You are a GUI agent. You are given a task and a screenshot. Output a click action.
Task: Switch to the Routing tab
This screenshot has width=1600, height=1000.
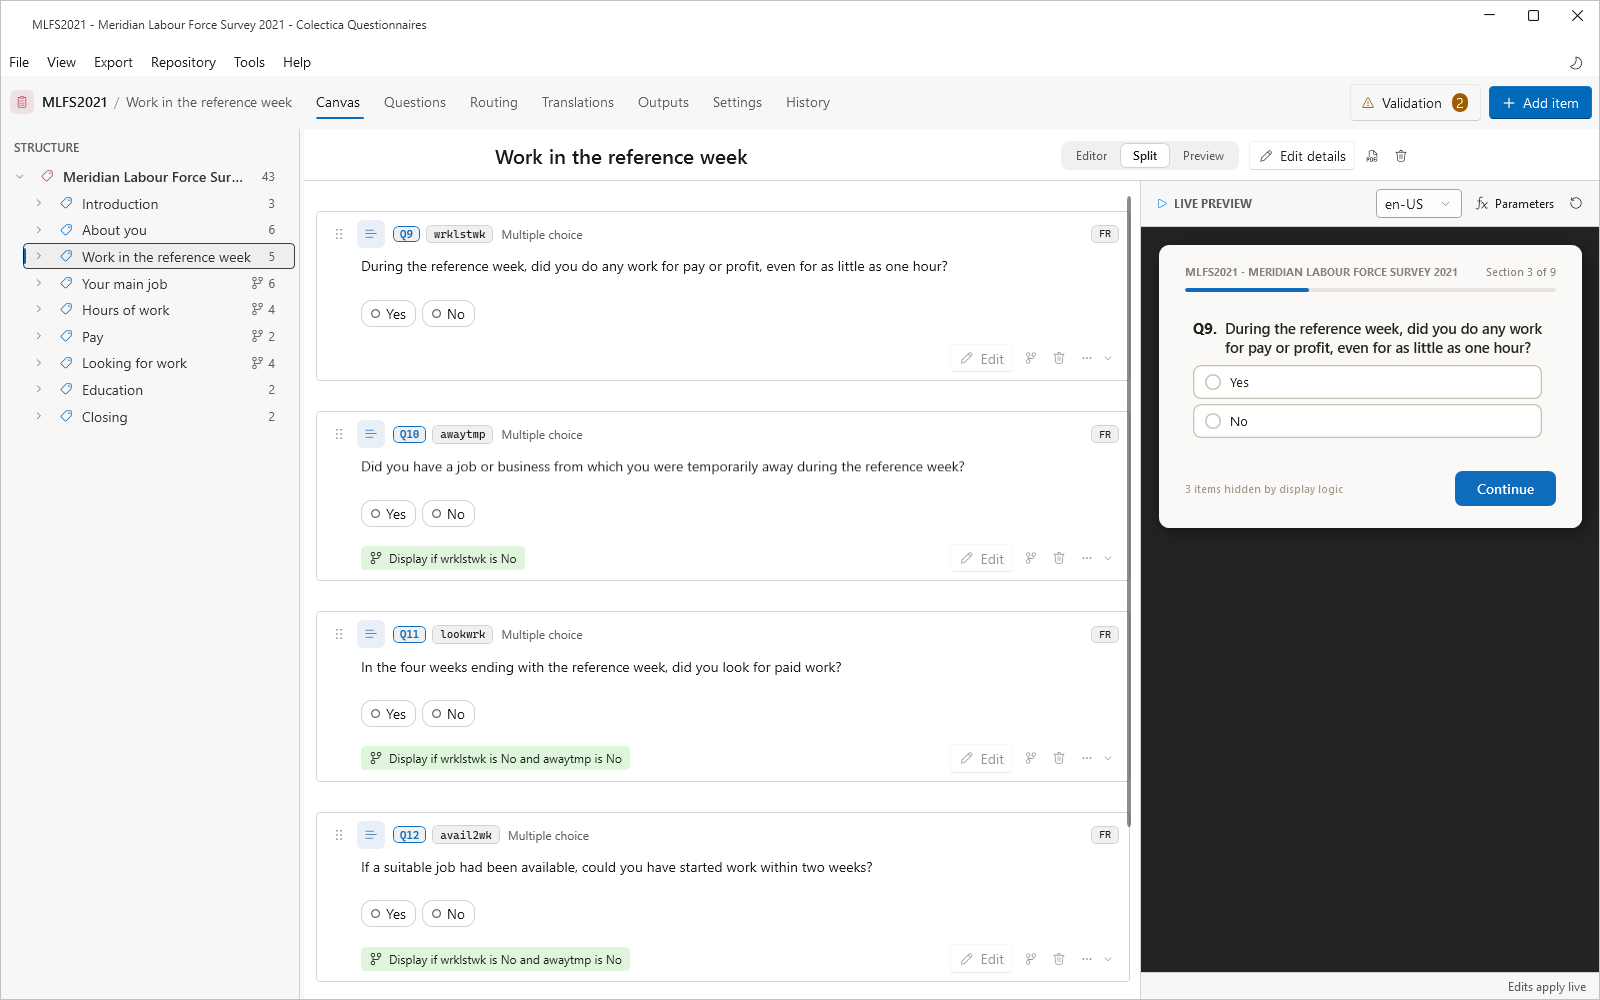[494, 102]
